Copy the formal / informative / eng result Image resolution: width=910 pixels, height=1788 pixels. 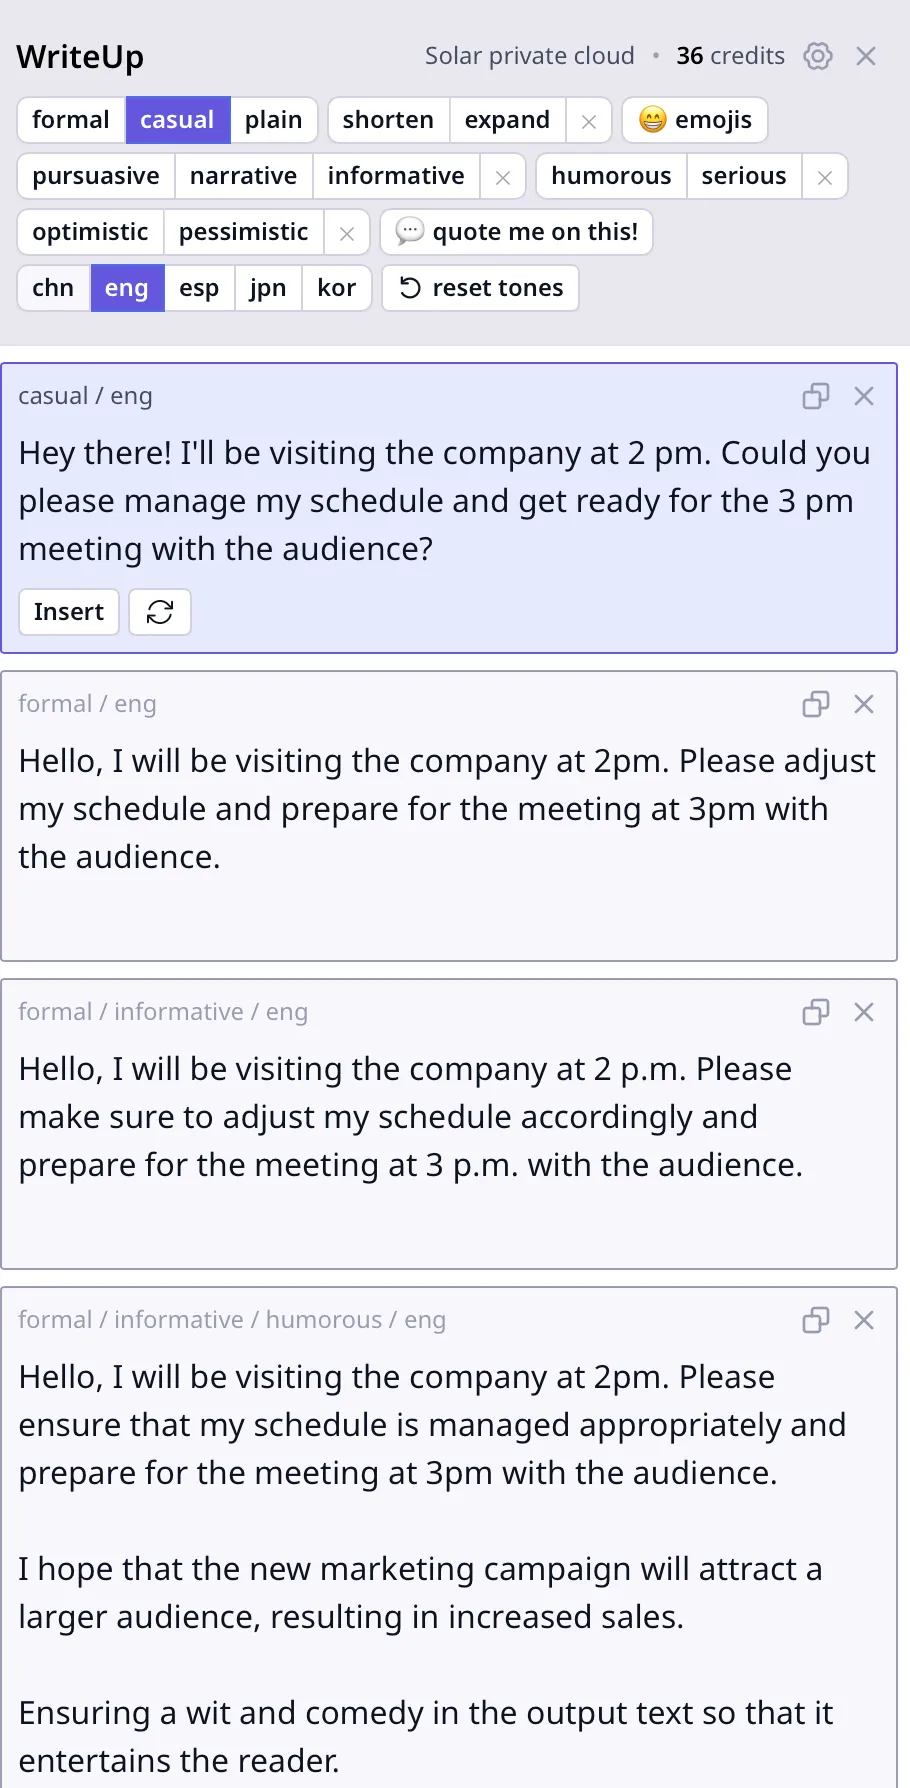[x=816, y=1012]
